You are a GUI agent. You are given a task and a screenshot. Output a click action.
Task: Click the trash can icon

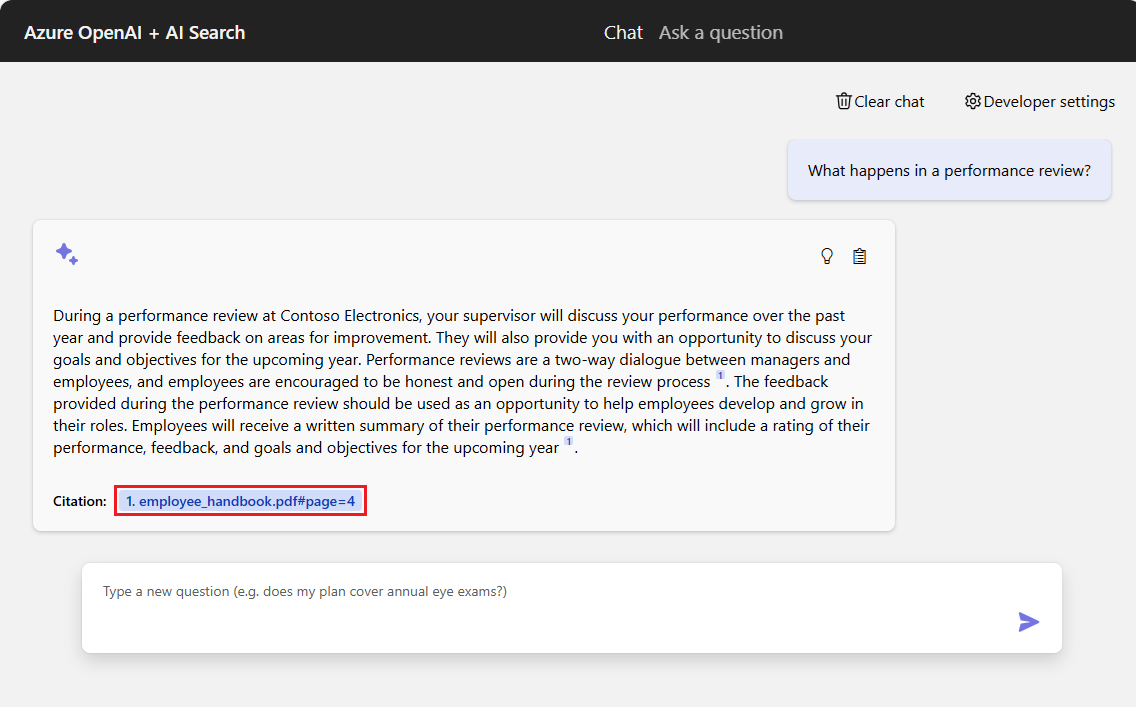(844, 101)
